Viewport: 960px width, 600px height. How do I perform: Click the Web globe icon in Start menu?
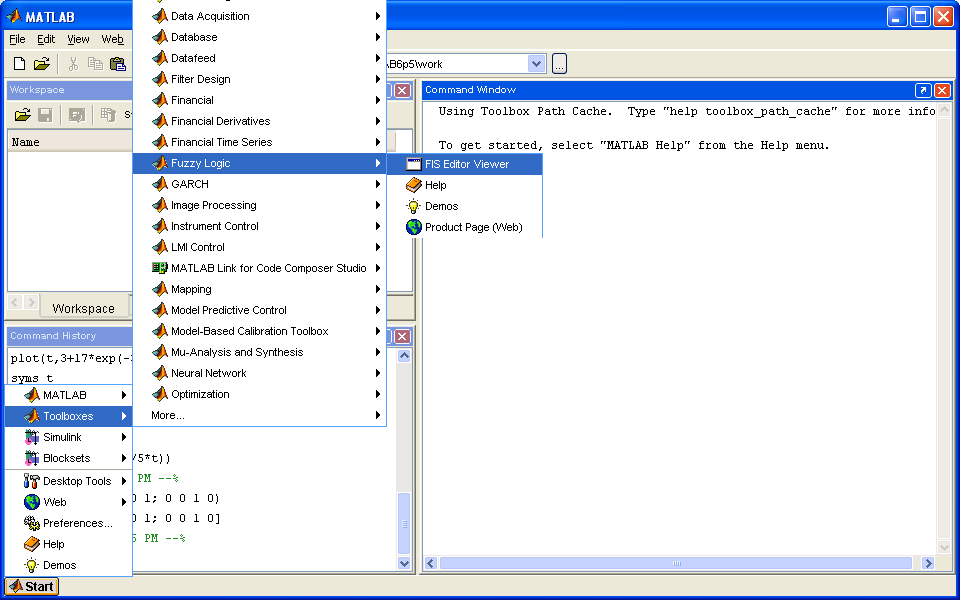tap(32, 502)
